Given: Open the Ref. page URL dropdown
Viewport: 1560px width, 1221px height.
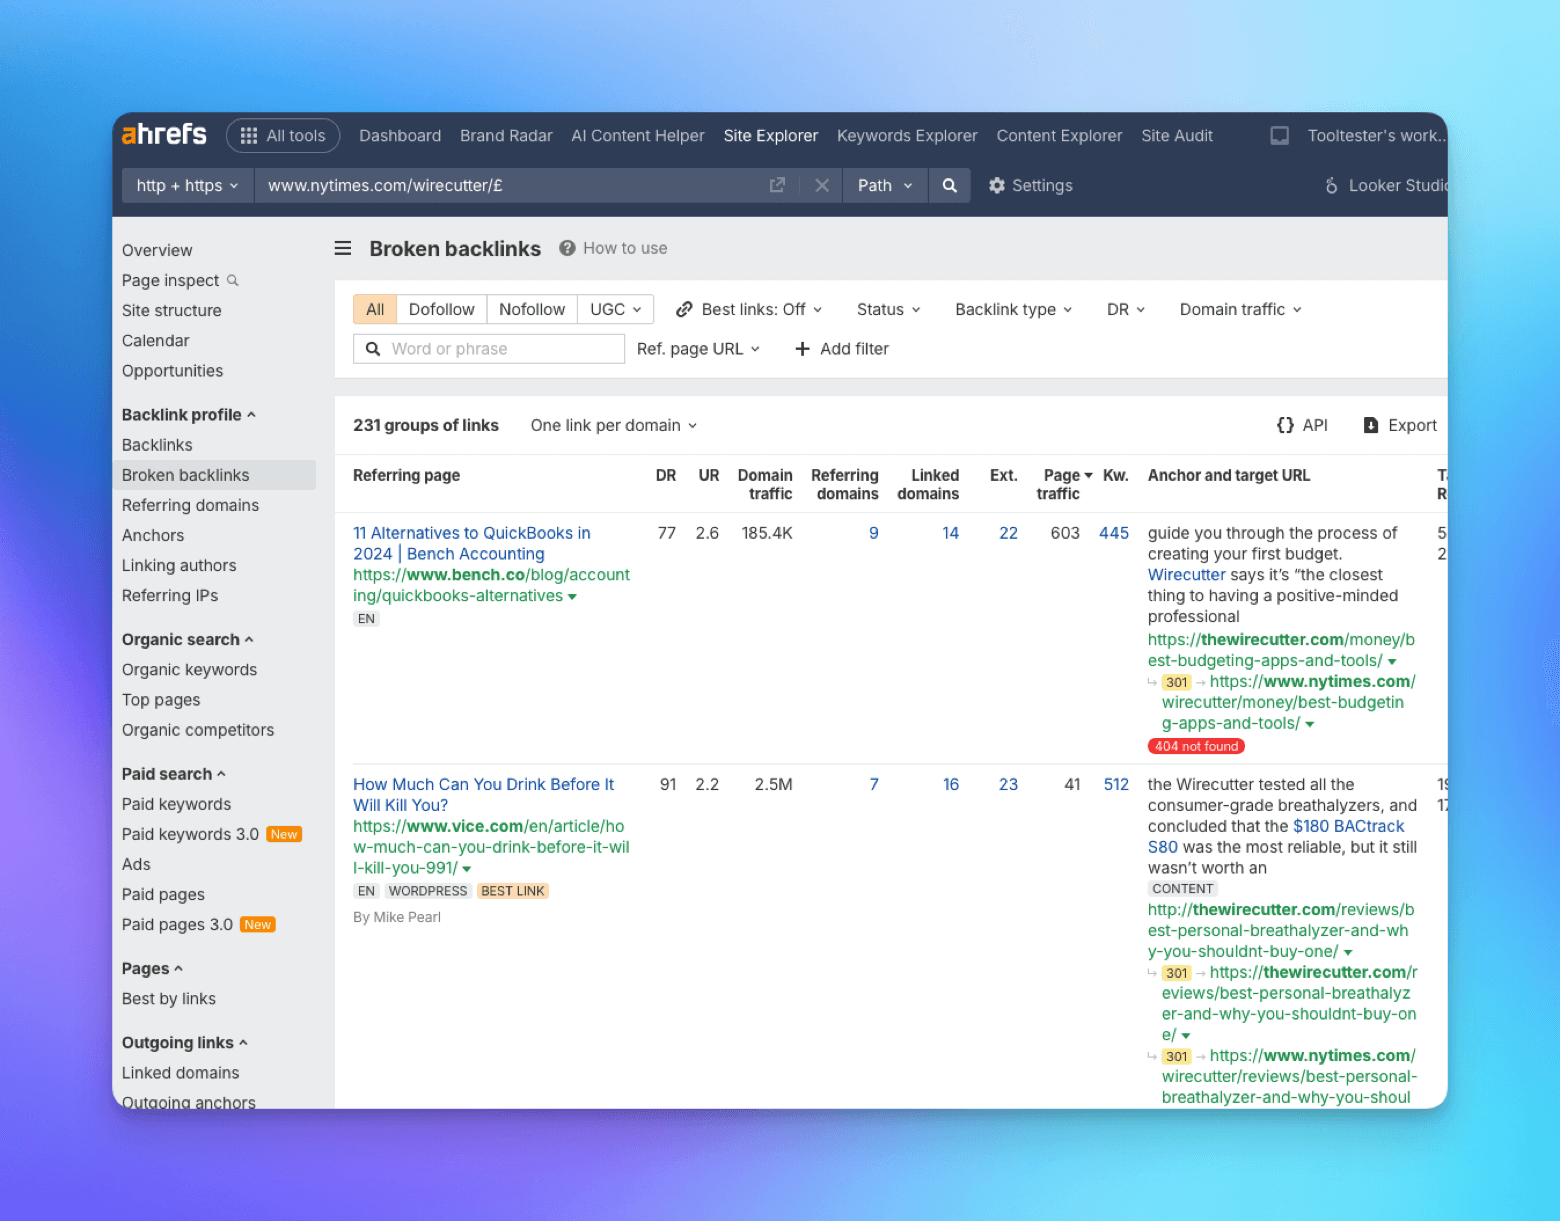Looking at the screenshot, I should [698, 348].
